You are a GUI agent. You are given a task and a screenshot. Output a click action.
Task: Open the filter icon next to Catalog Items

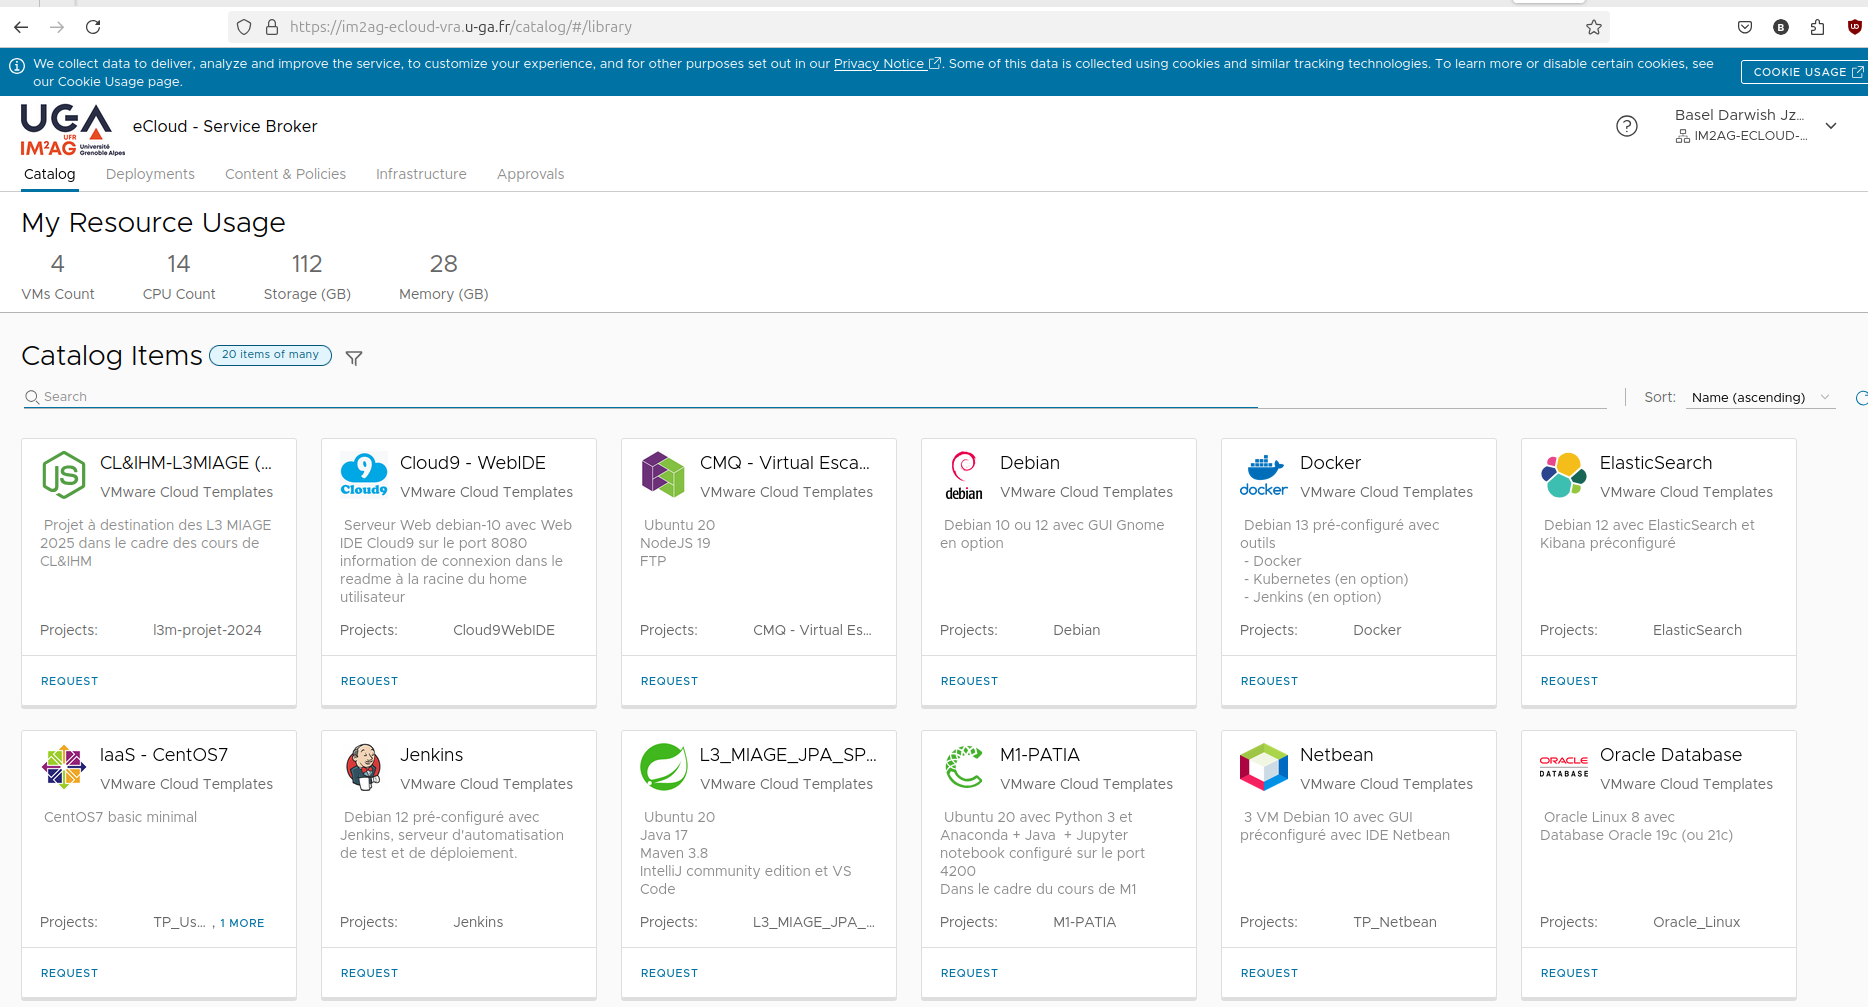(353, 357)
